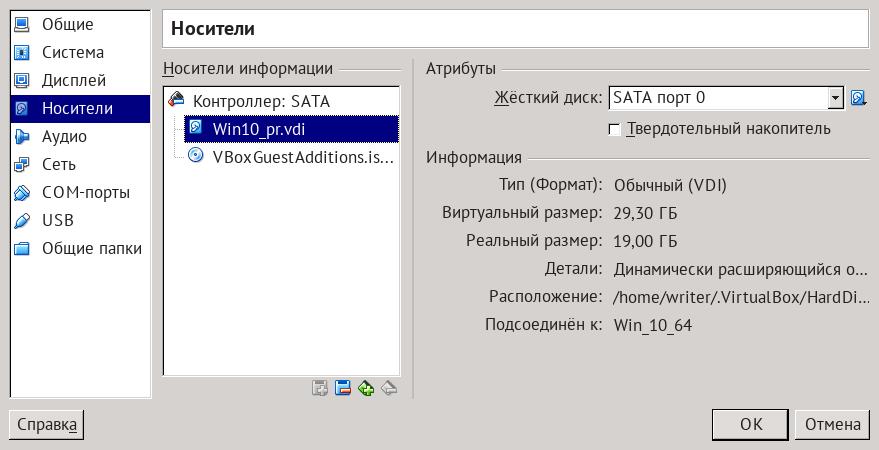Click the 29,30 ГБ virtual size value
Screen dimensions: 879x450
coord(645,214)
